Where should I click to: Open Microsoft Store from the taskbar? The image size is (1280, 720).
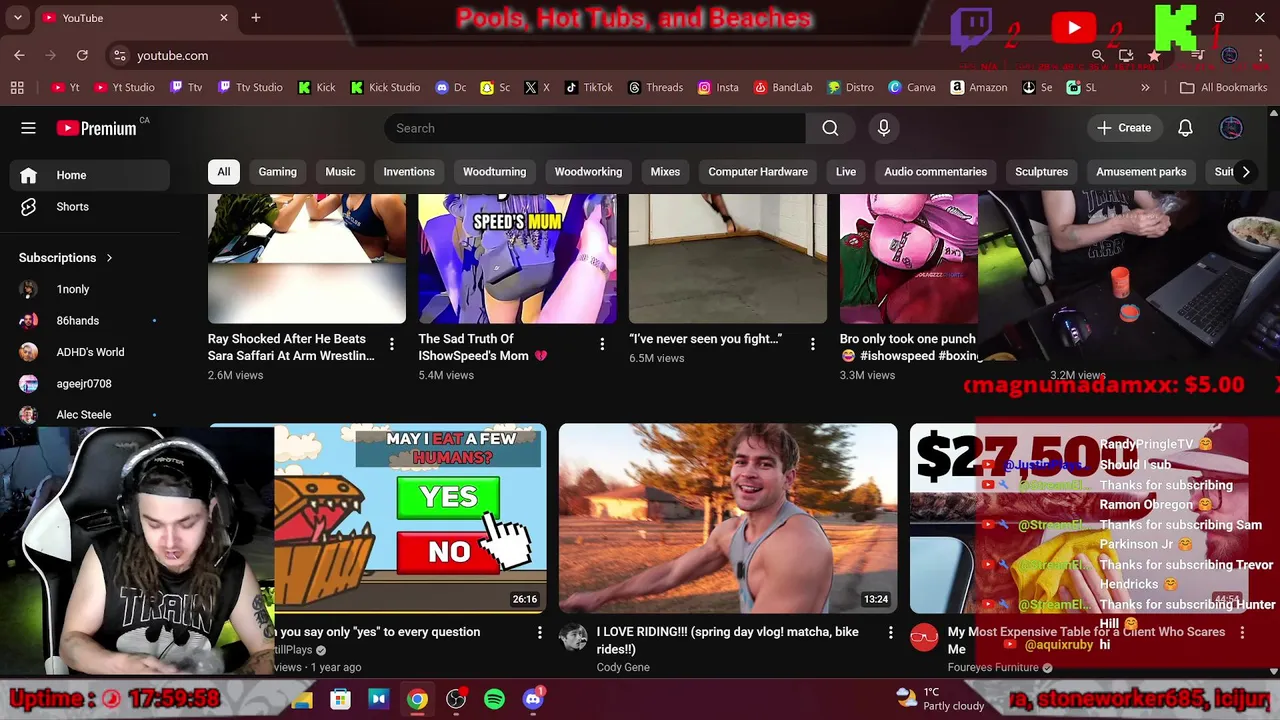(x=340, y=699)
